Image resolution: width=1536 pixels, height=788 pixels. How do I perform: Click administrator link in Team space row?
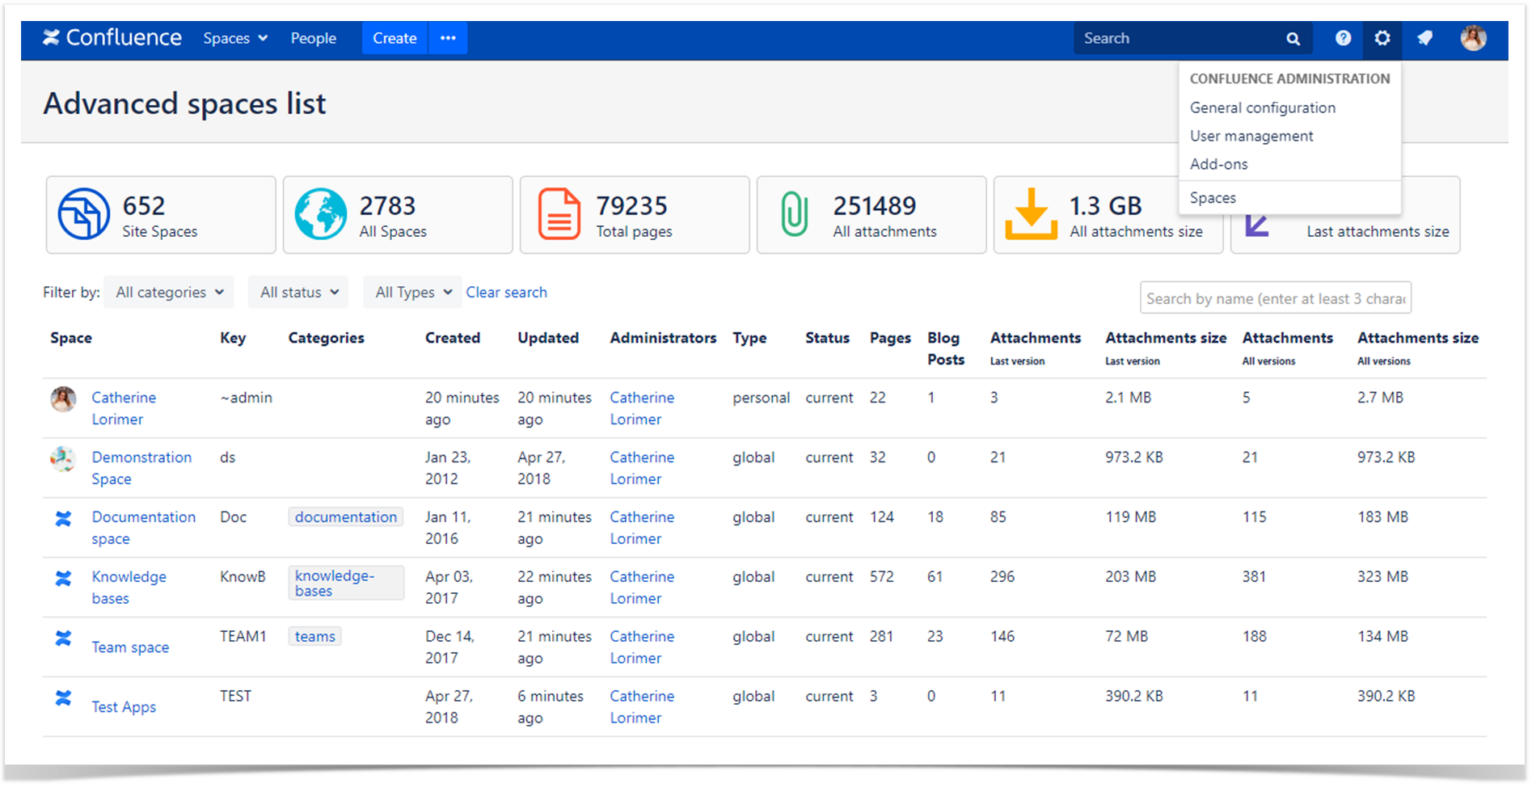642,647
